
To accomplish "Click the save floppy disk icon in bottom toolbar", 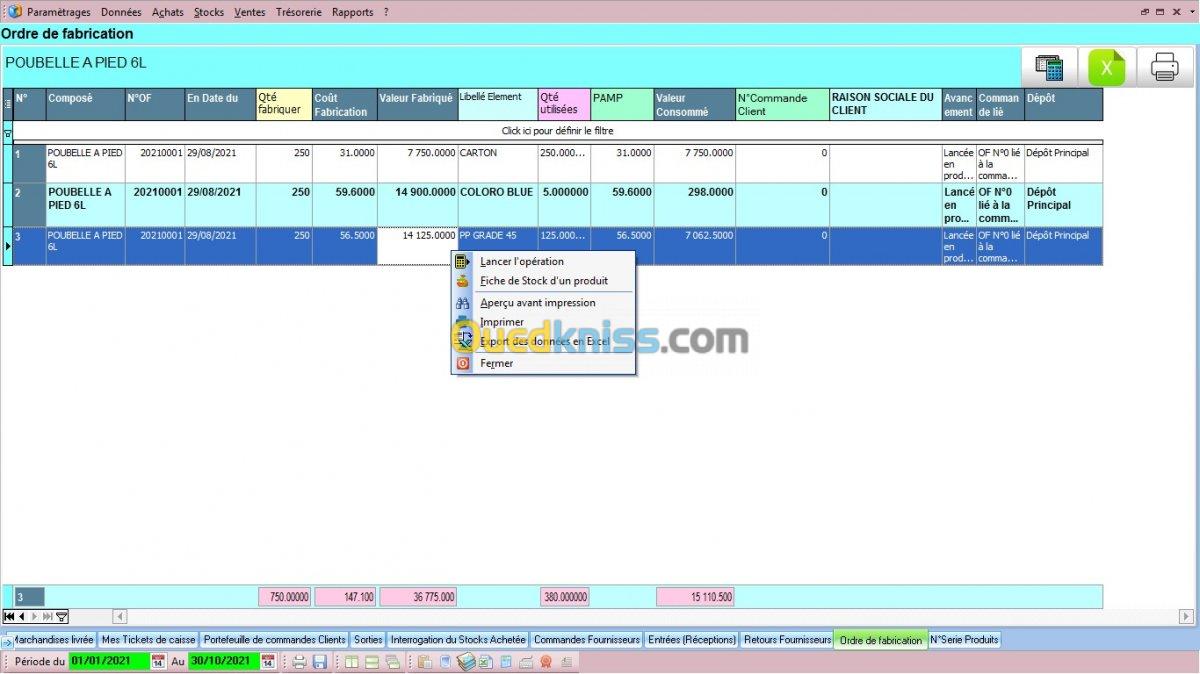I will point(320,661).
